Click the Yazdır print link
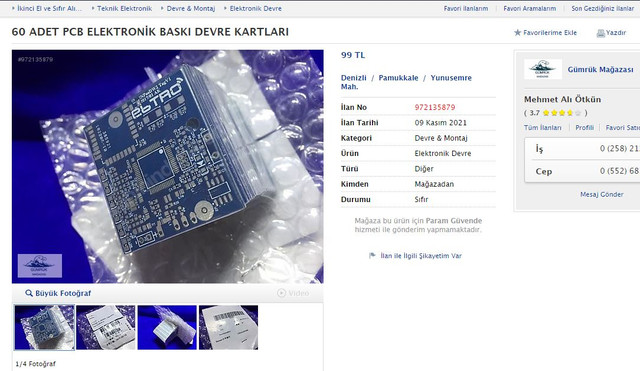The image size is (640, 371). coord(616,33)
